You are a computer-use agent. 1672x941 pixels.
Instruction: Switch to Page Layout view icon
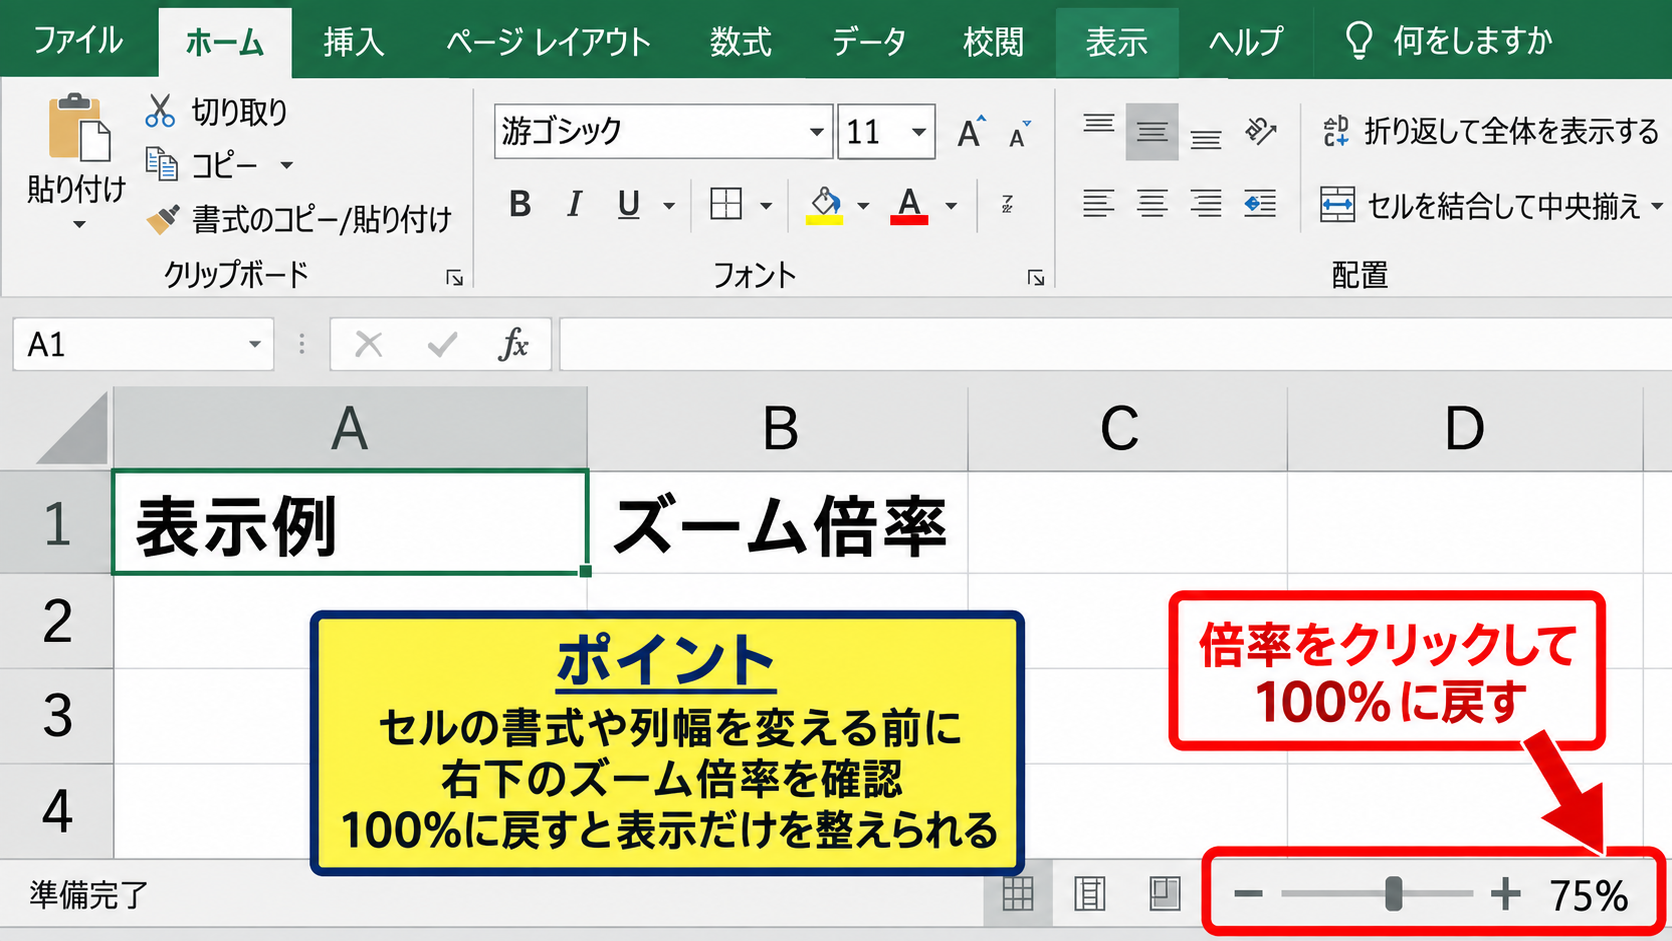tap(1090, 893)
